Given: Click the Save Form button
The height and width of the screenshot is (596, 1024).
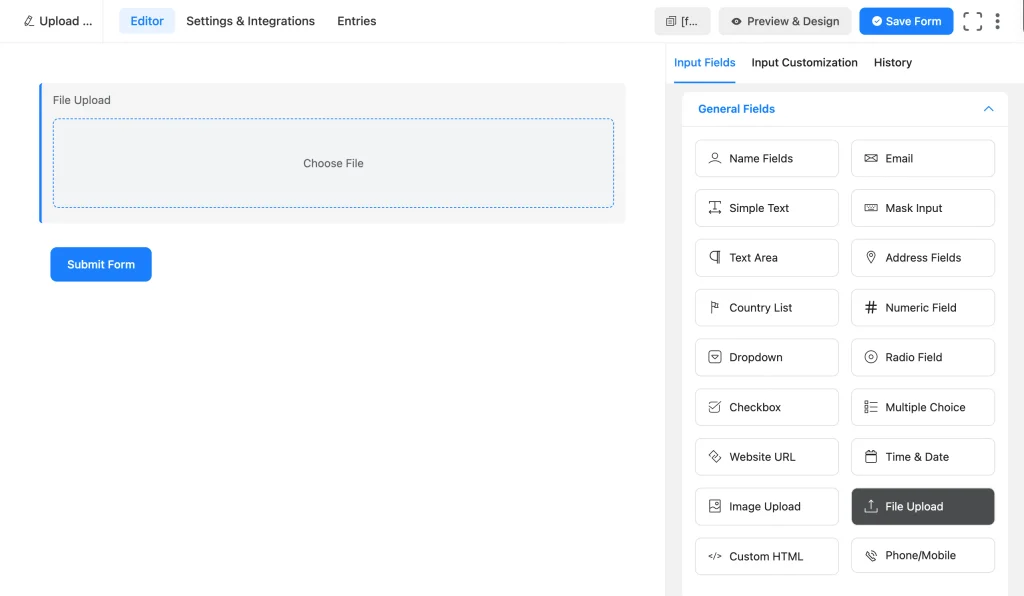Looking at the screenshot, I should (x=906, y=22).
